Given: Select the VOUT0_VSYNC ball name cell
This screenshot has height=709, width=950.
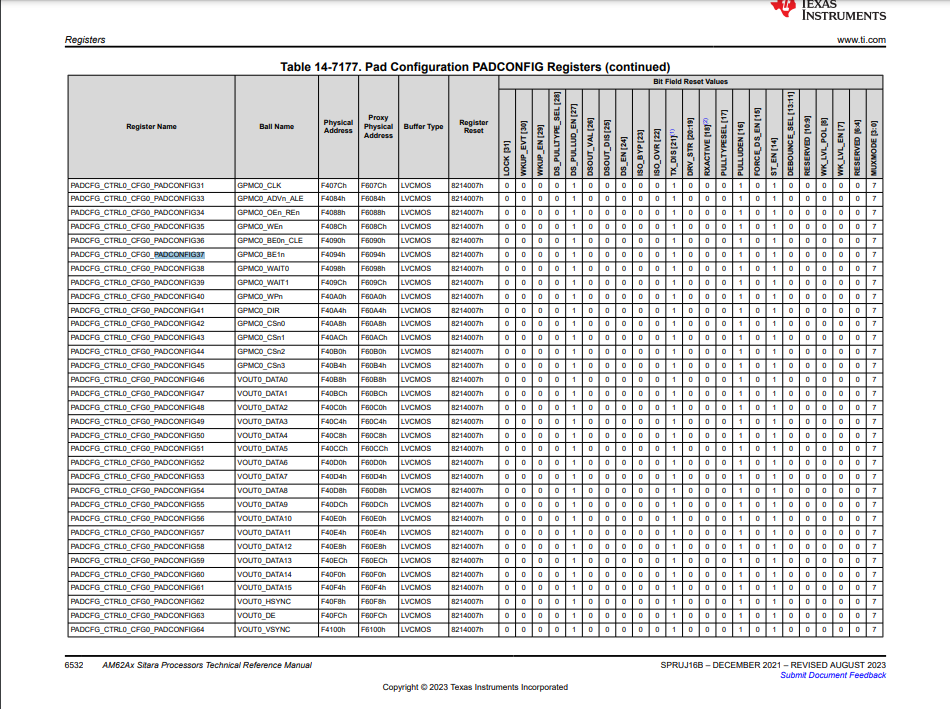Looking at the screenshot, I should click(x=276, y=630).
